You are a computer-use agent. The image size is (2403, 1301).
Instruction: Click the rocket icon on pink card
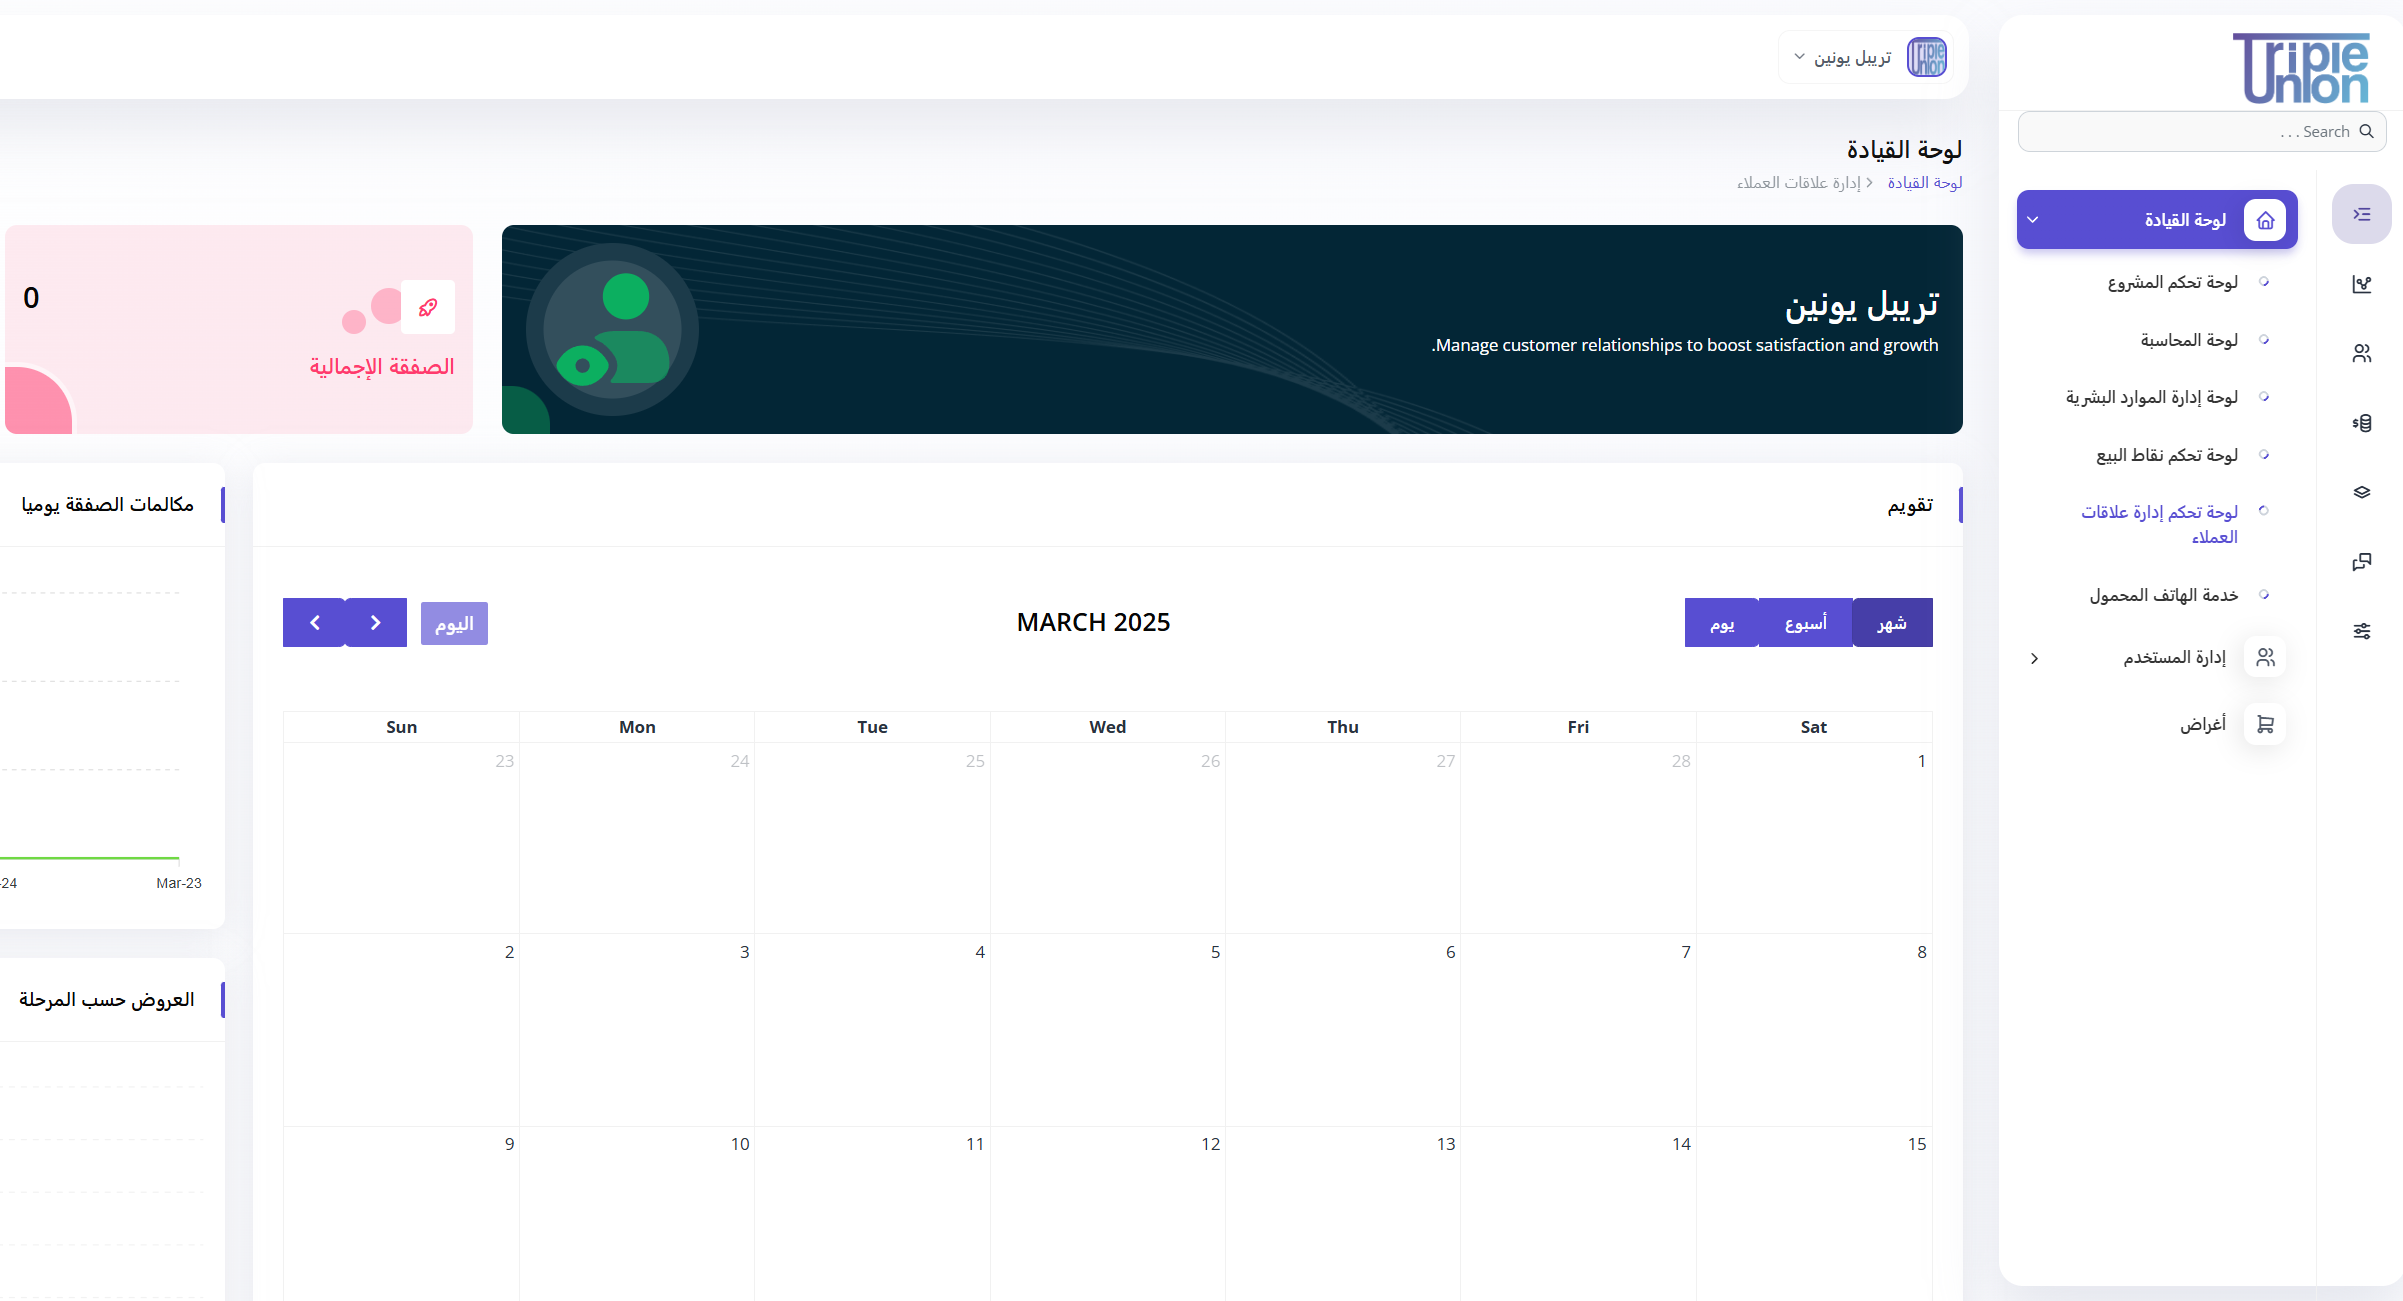pyautogui.click(x=428, y=307)
